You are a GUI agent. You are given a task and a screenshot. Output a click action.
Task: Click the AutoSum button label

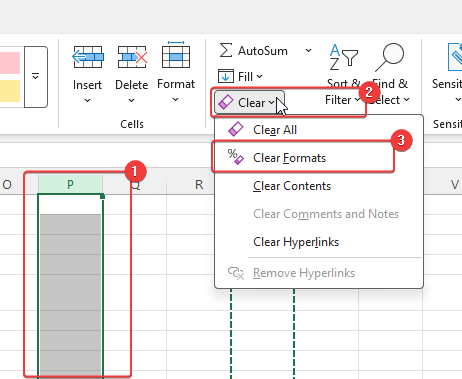coord(263,51)
